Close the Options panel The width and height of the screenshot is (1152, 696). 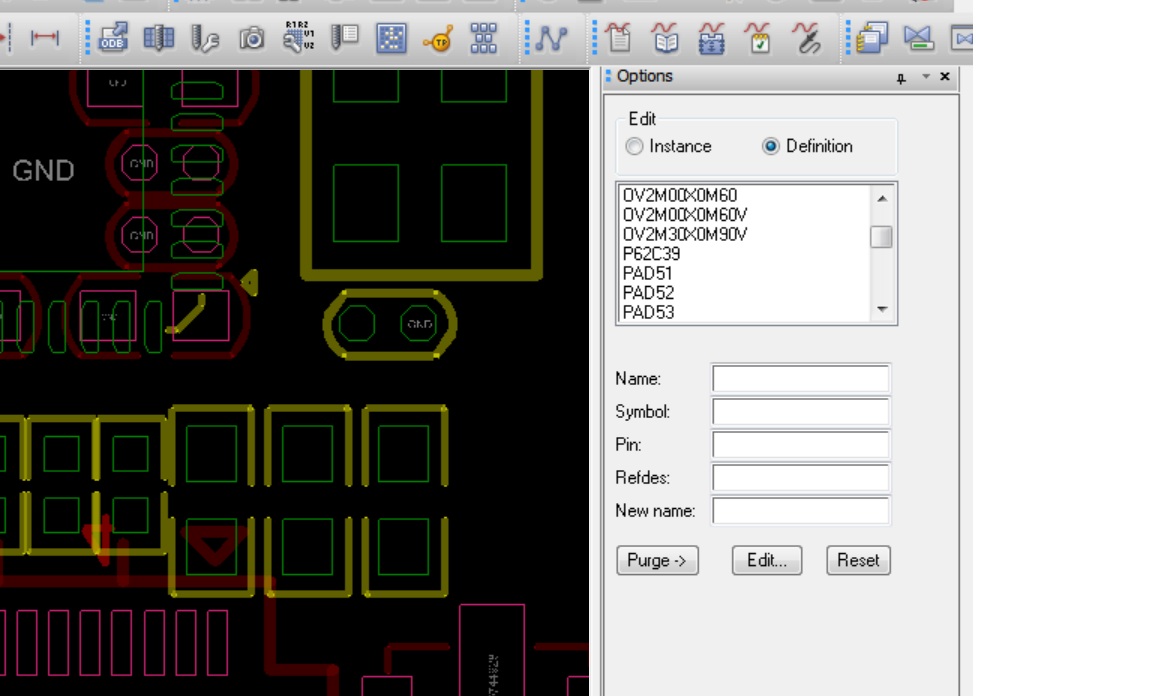point(945,76)
